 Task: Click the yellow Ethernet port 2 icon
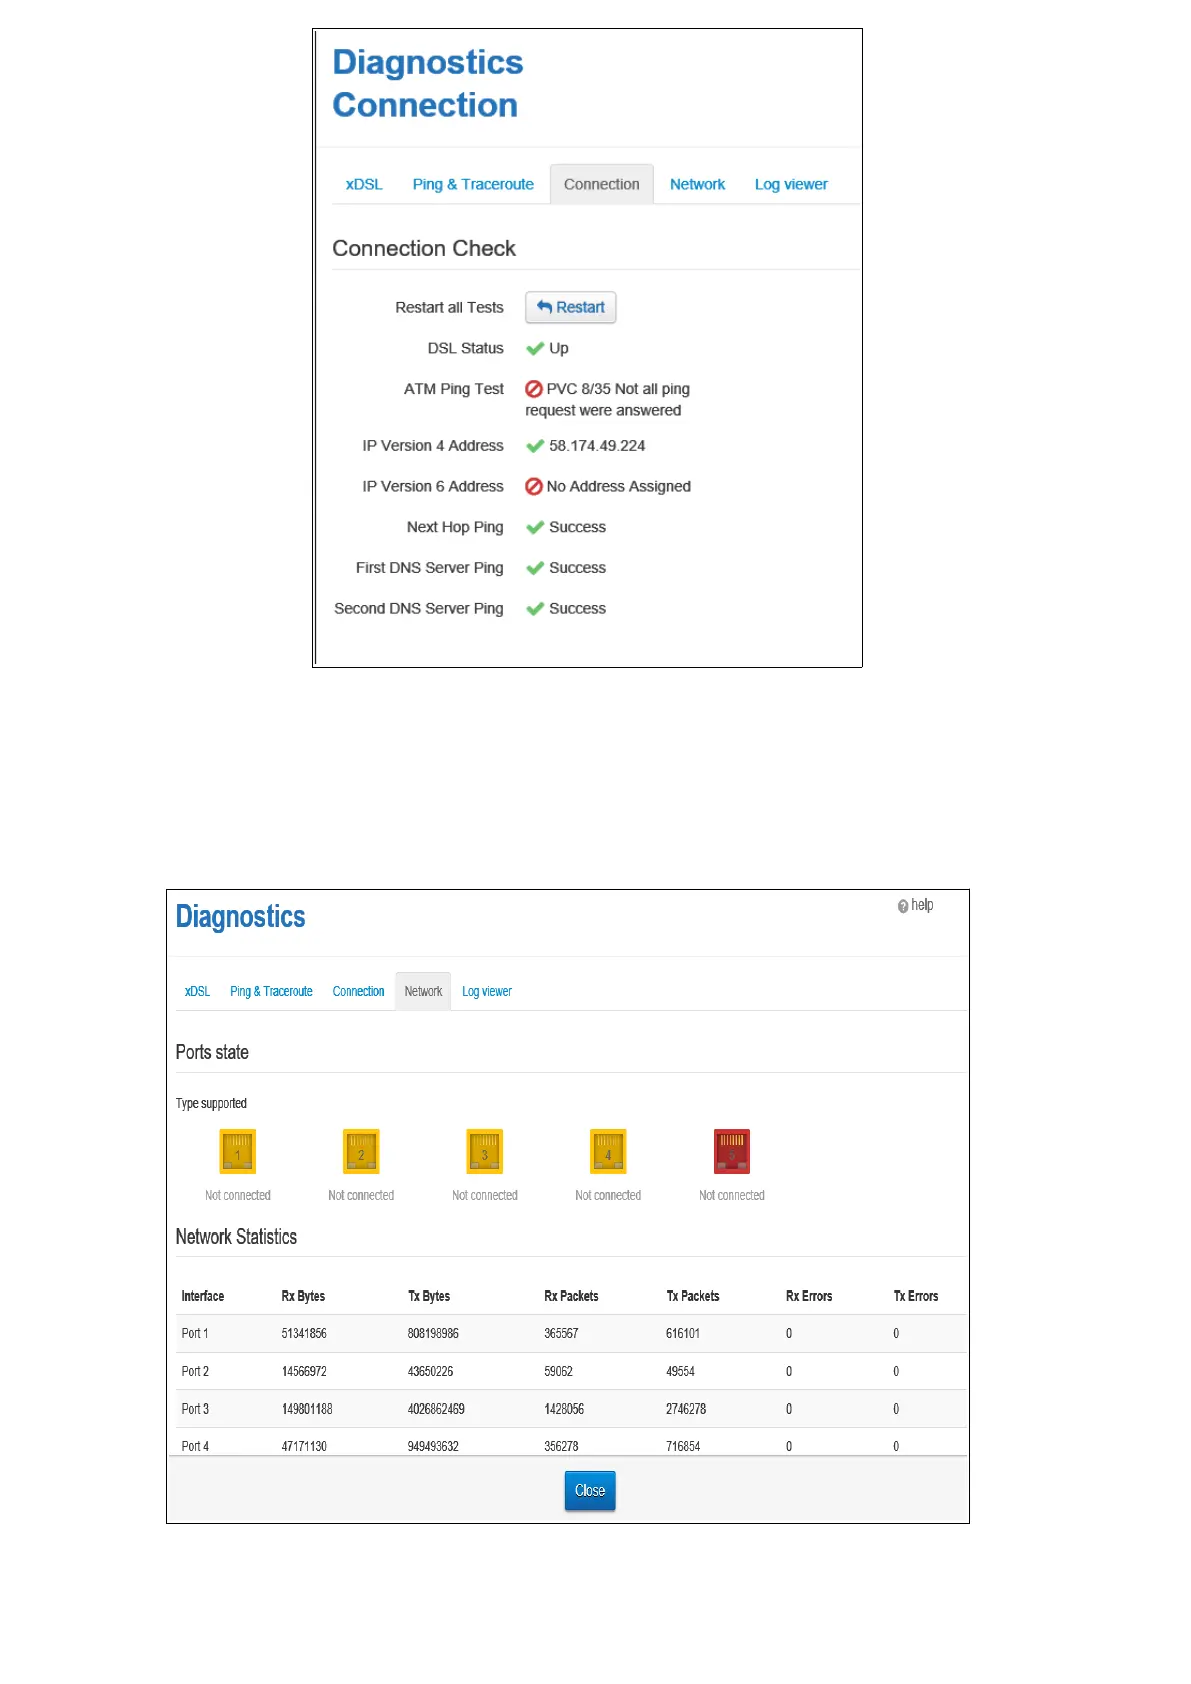coord(361,1151)
